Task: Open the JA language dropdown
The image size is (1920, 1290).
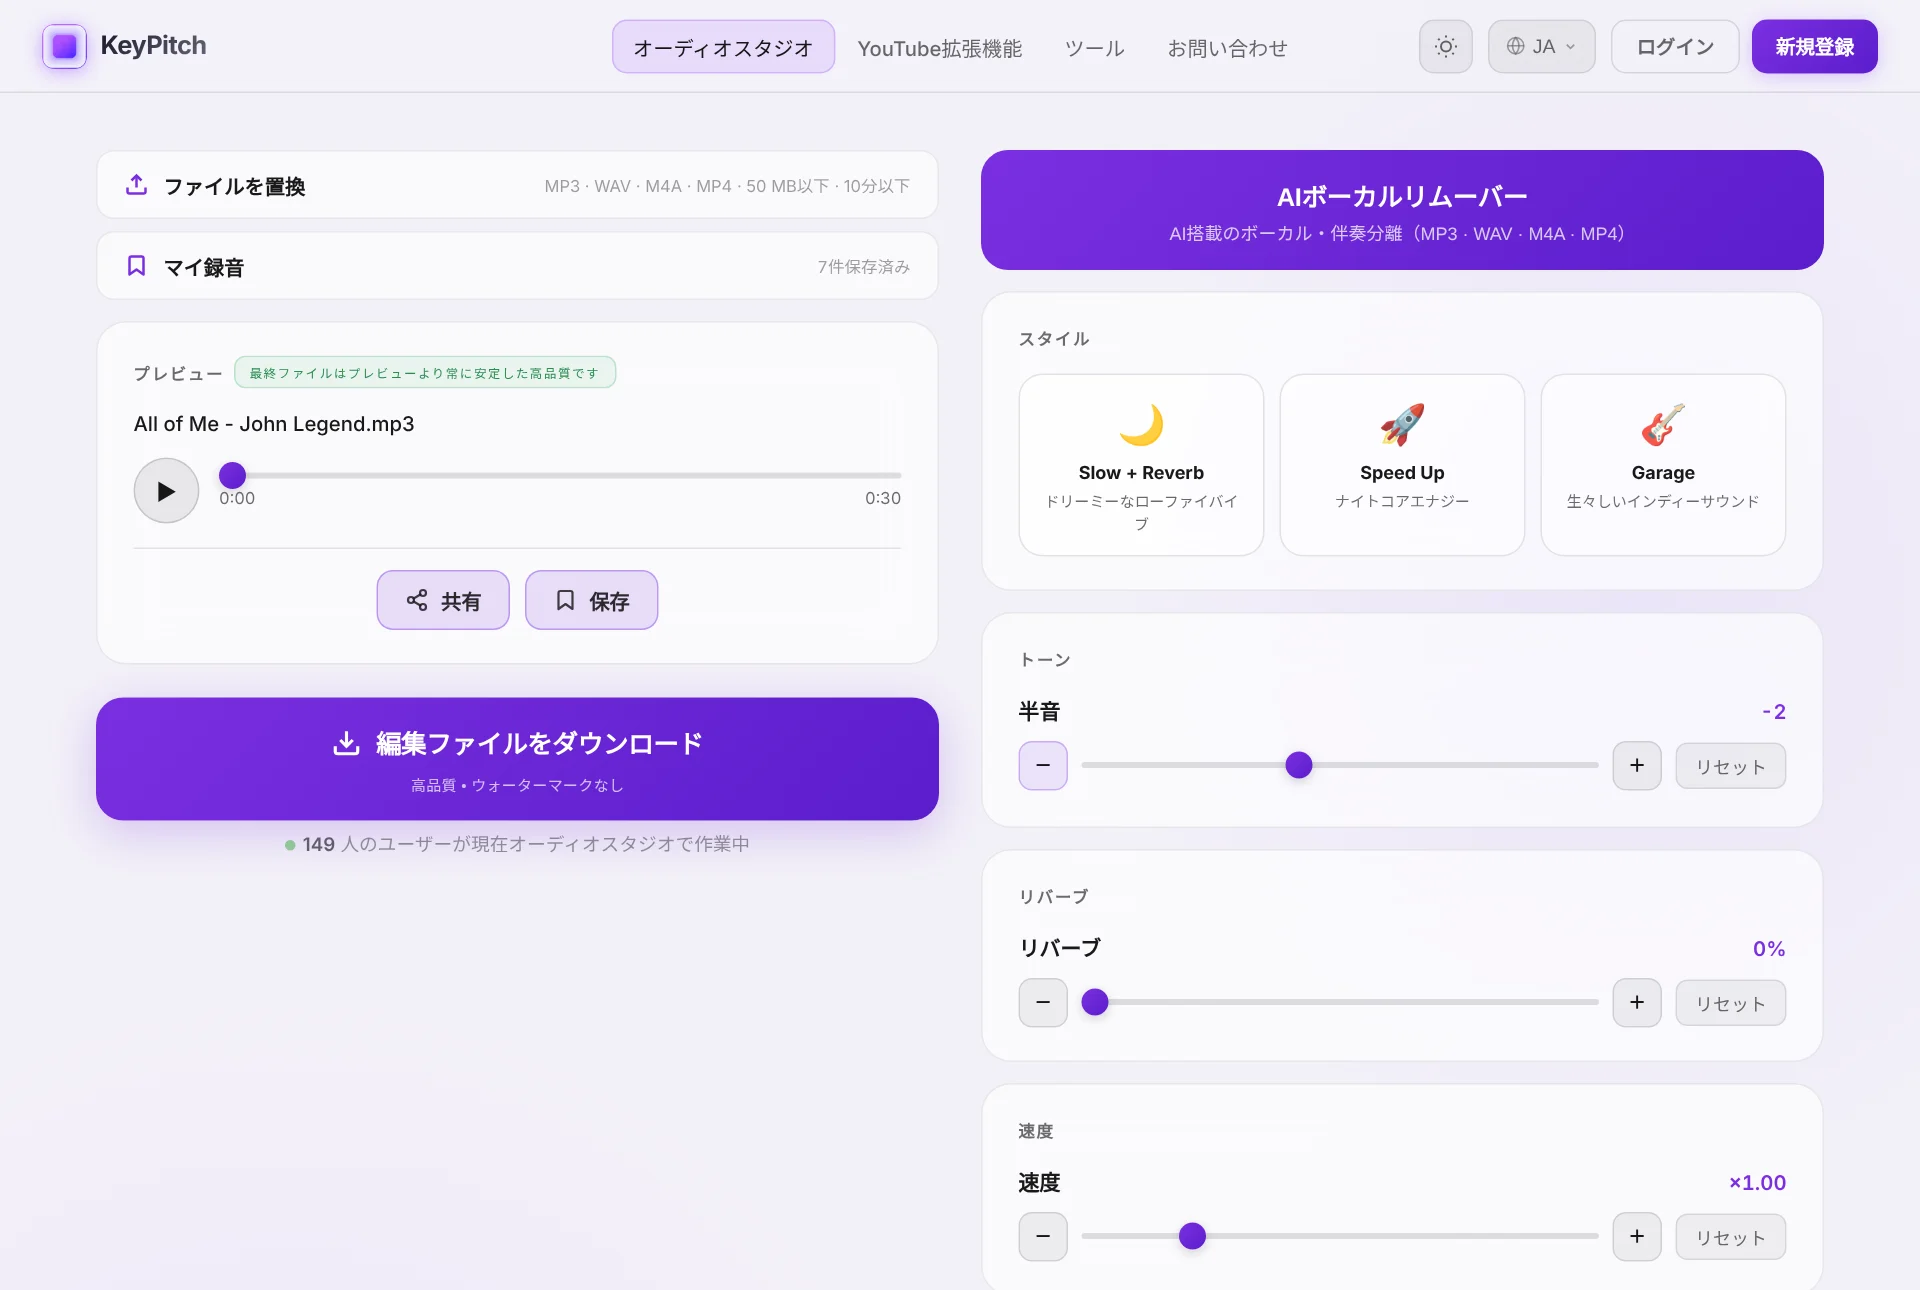Action: point(1541,46)
